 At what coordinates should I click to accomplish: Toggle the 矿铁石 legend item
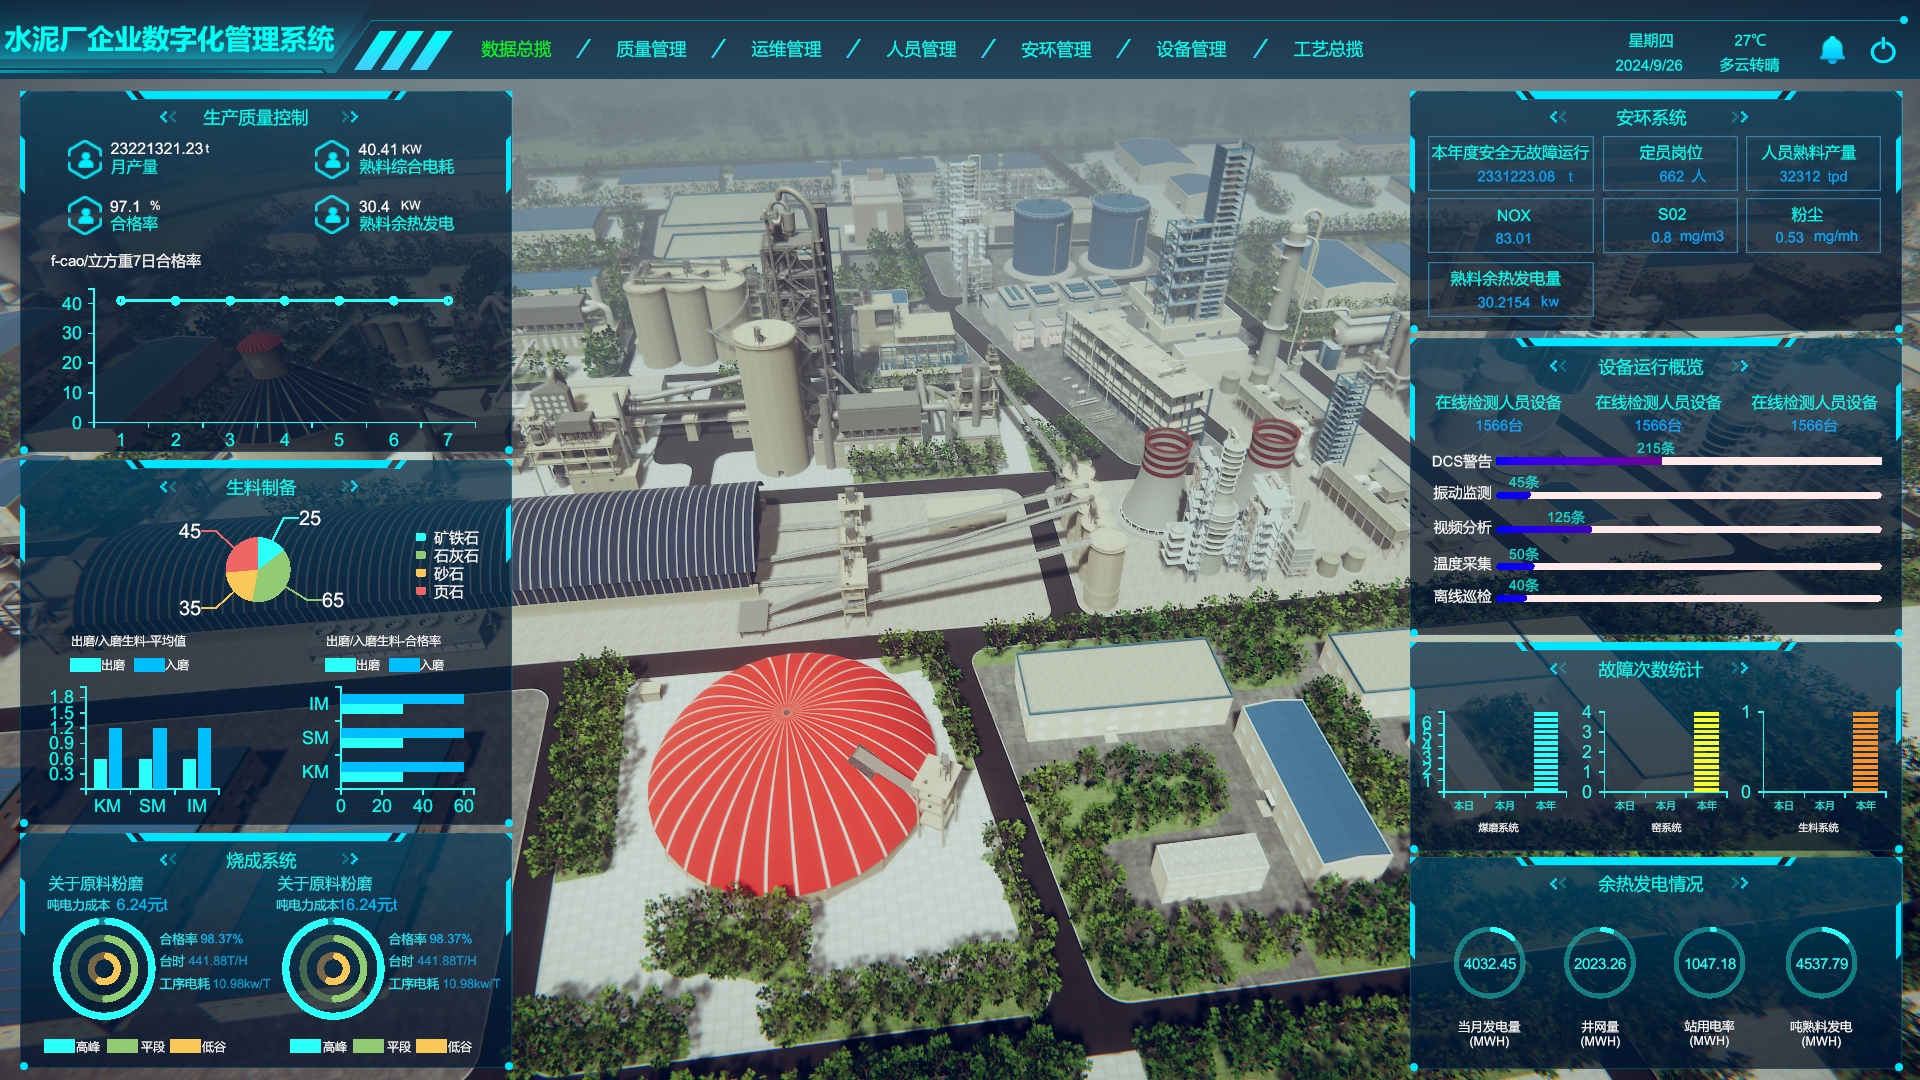(446, 538)
